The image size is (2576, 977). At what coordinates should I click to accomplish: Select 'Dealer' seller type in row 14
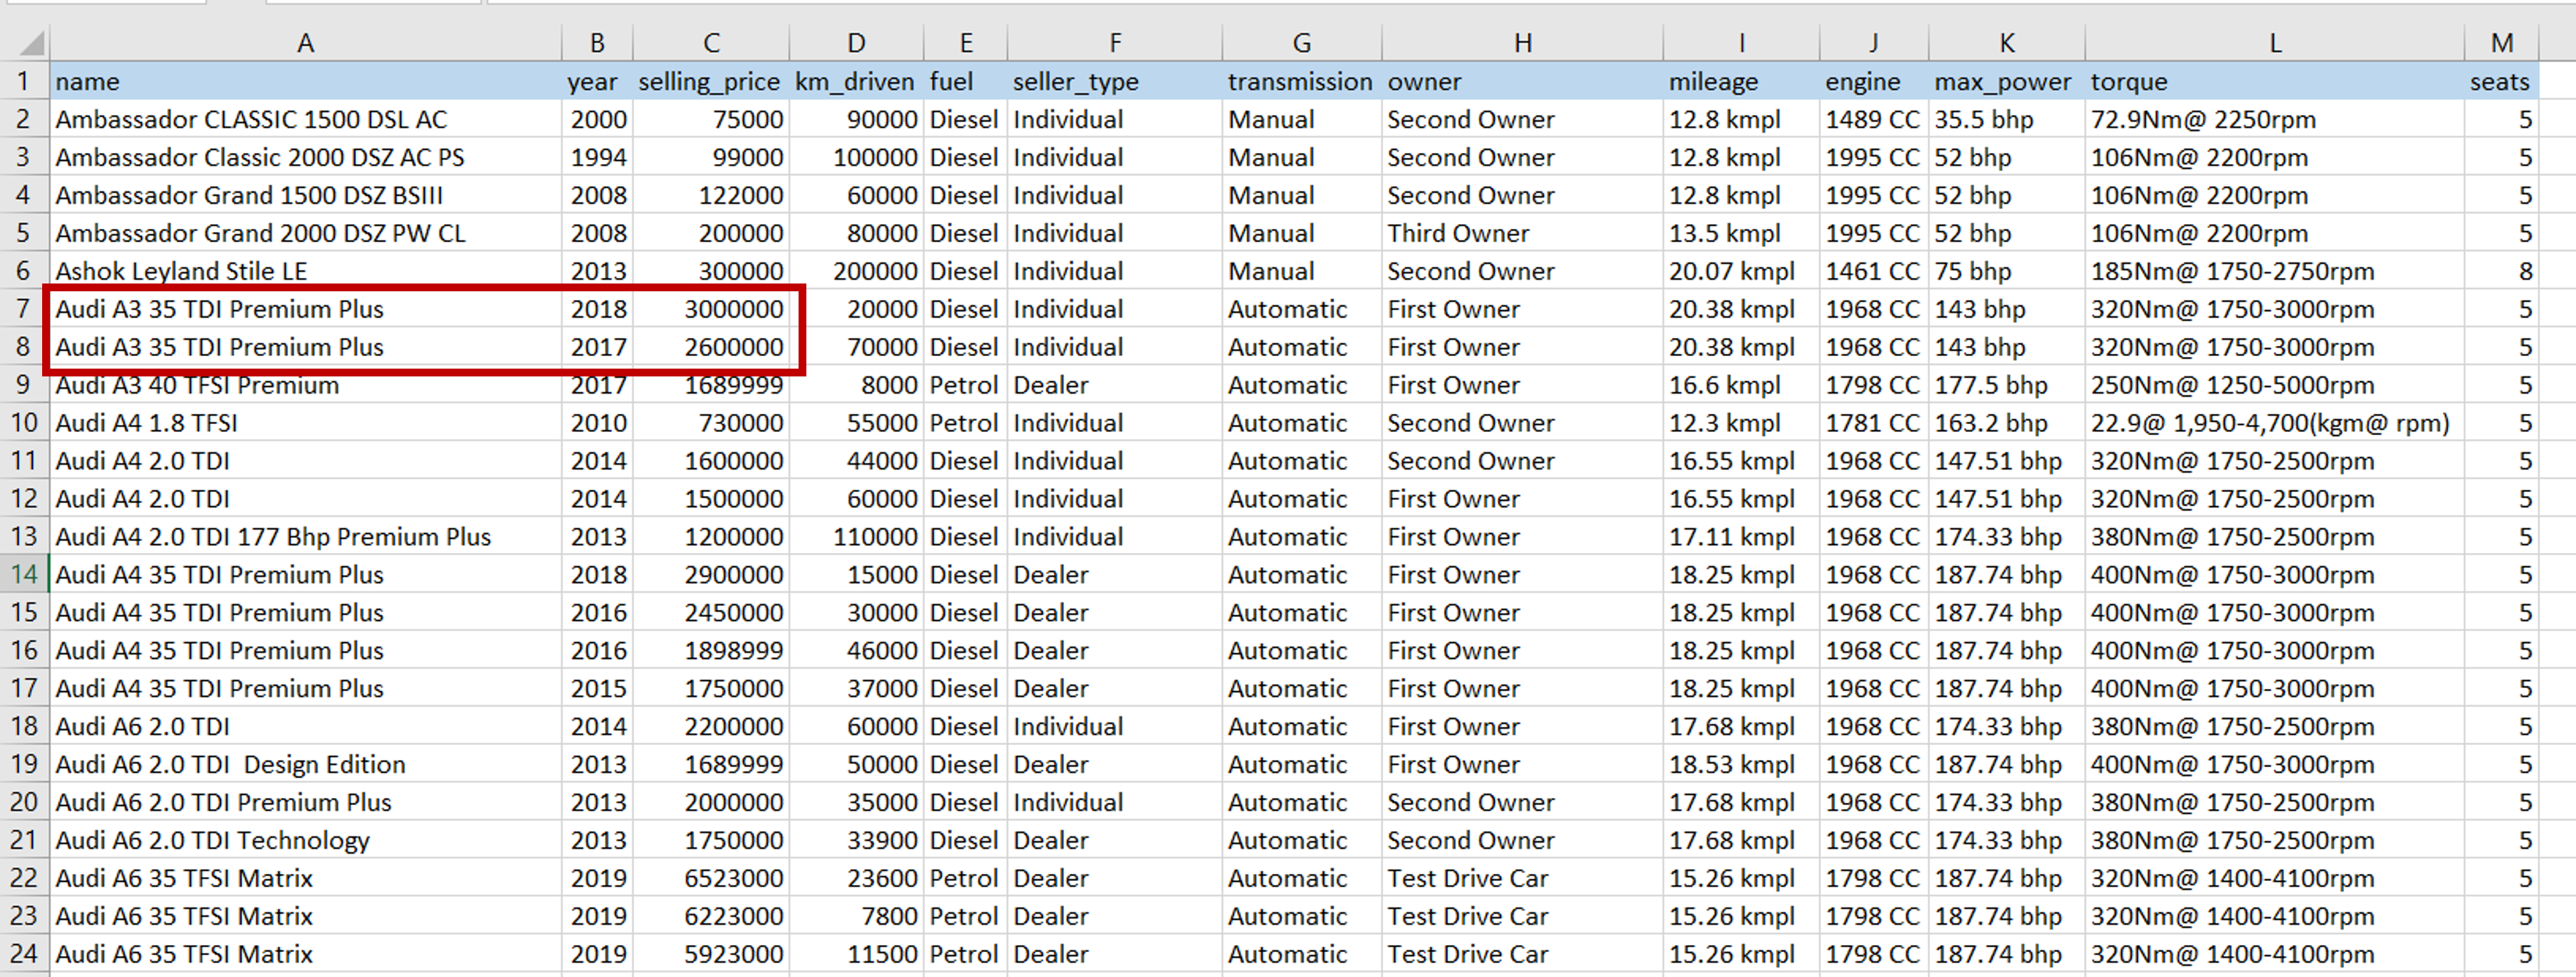coord(1115,575)
